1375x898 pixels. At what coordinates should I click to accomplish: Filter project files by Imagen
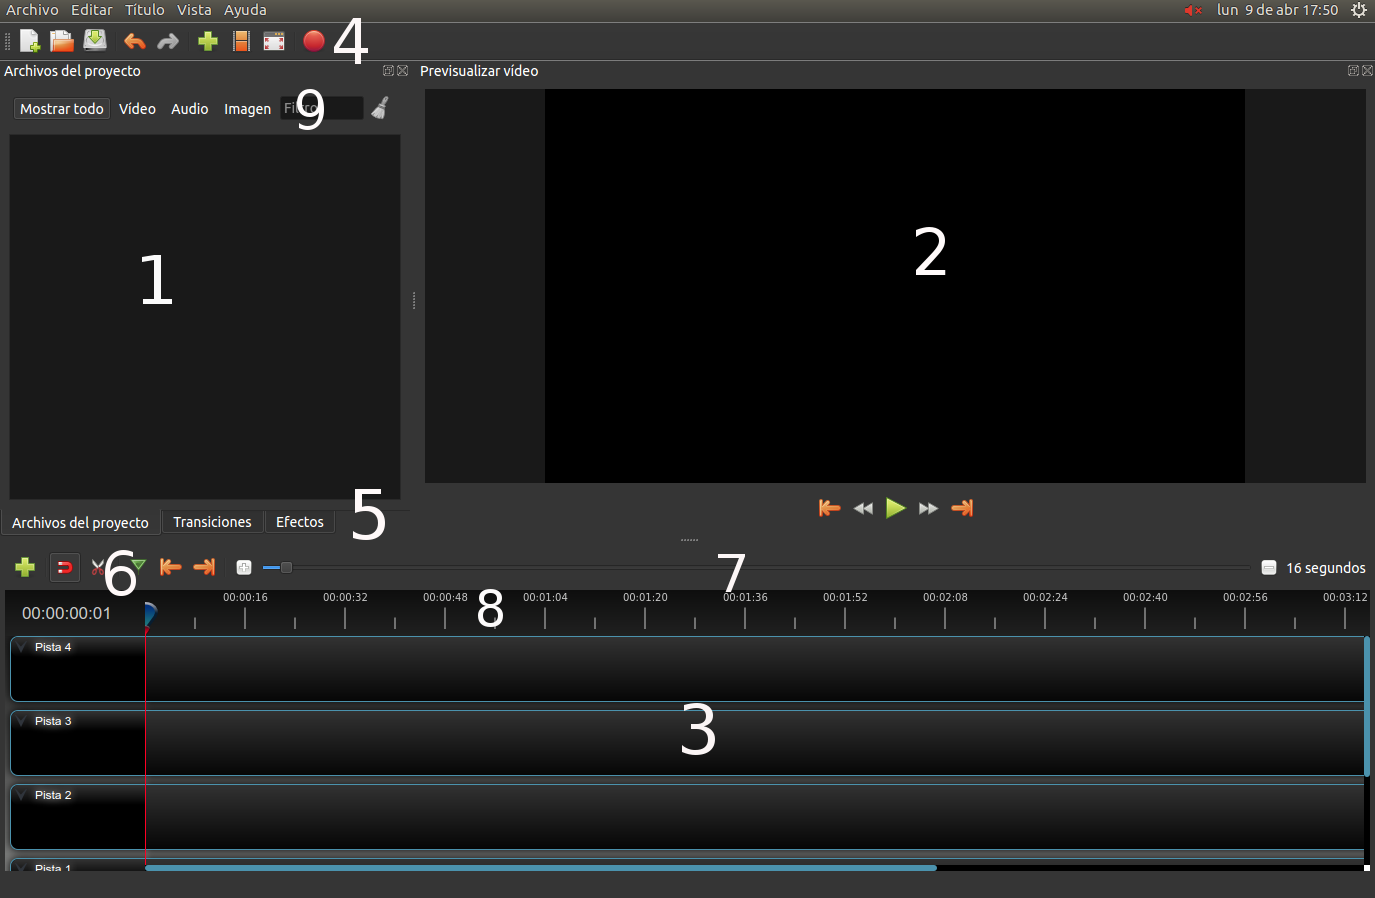point(247,109)
